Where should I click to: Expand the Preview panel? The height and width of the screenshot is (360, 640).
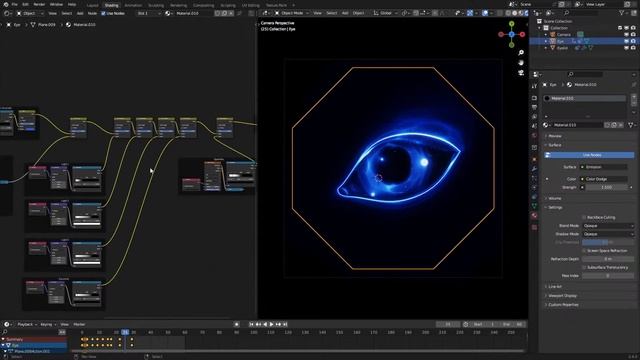coord(554,136)
